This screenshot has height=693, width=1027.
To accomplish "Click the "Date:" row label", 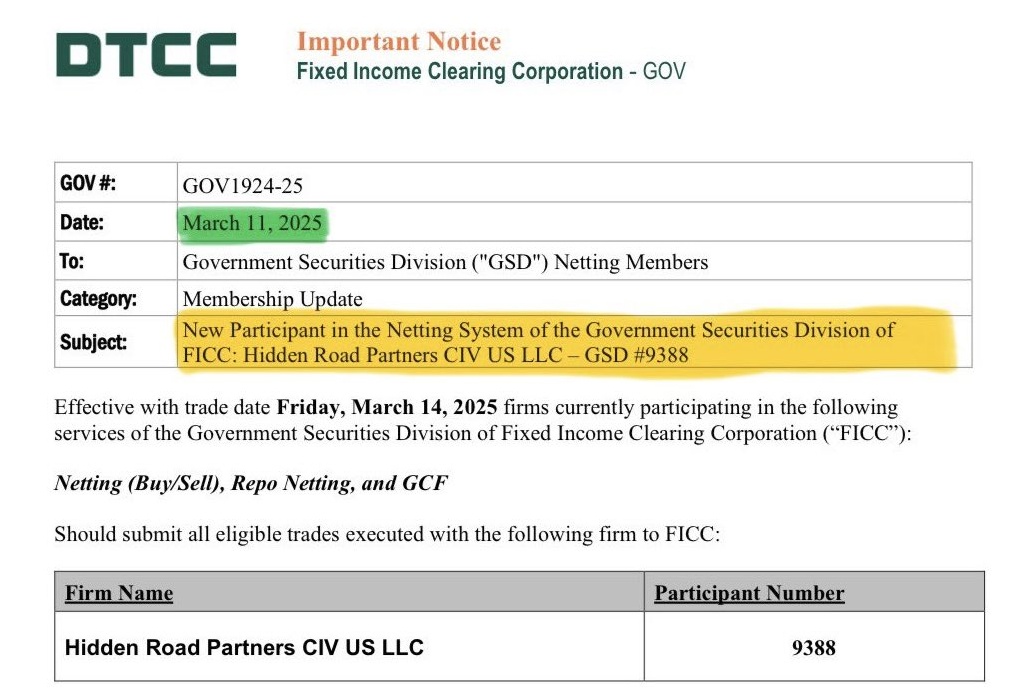I will pos(81,223).
